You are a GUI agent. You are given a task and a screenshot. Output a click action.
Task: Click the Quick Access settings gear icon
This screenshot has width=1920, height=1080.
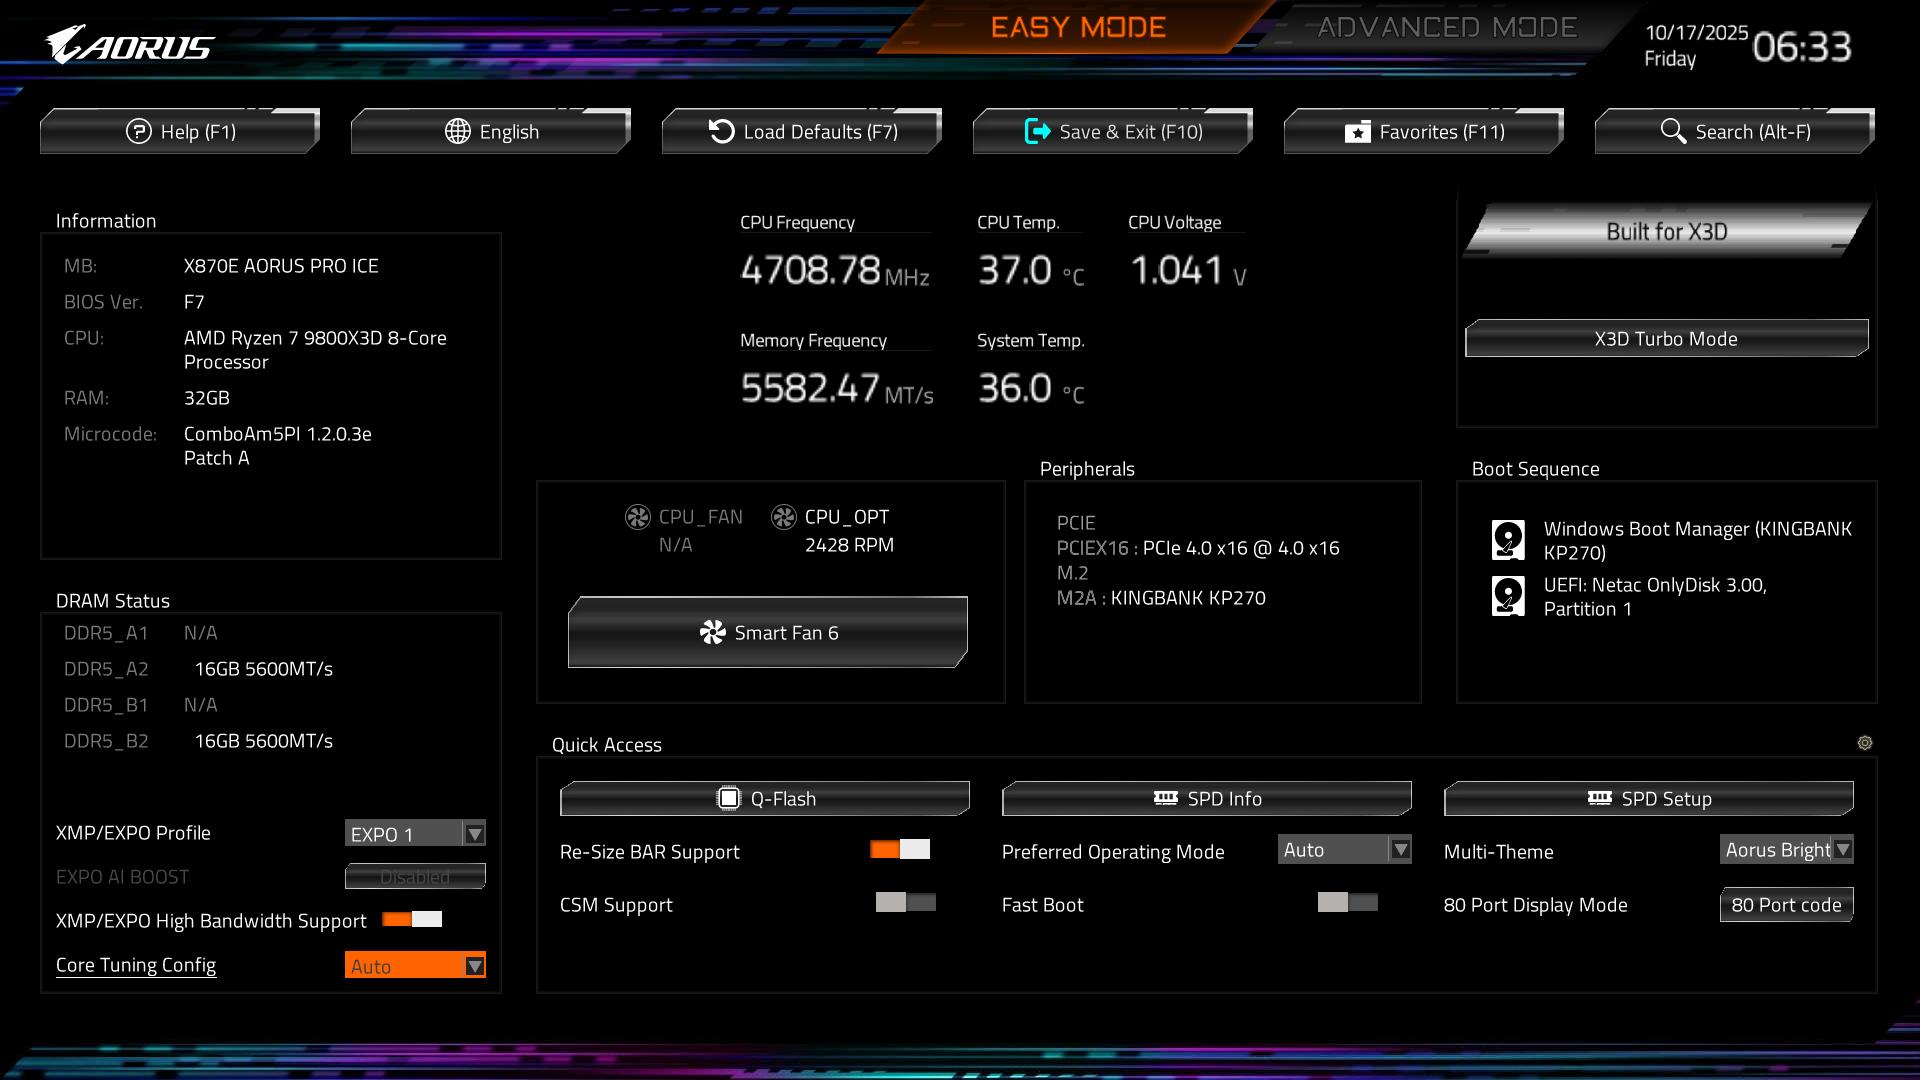[x=1864, y=743]
